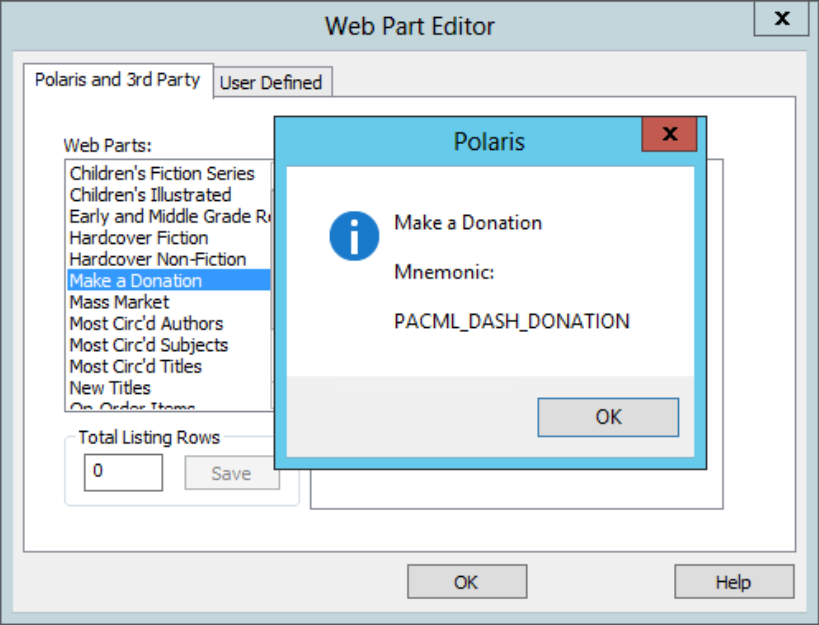Image resolution: width=819 pixels, height=625 pixels.
Task: Select Make a Donation list entry
Action: 136,281
